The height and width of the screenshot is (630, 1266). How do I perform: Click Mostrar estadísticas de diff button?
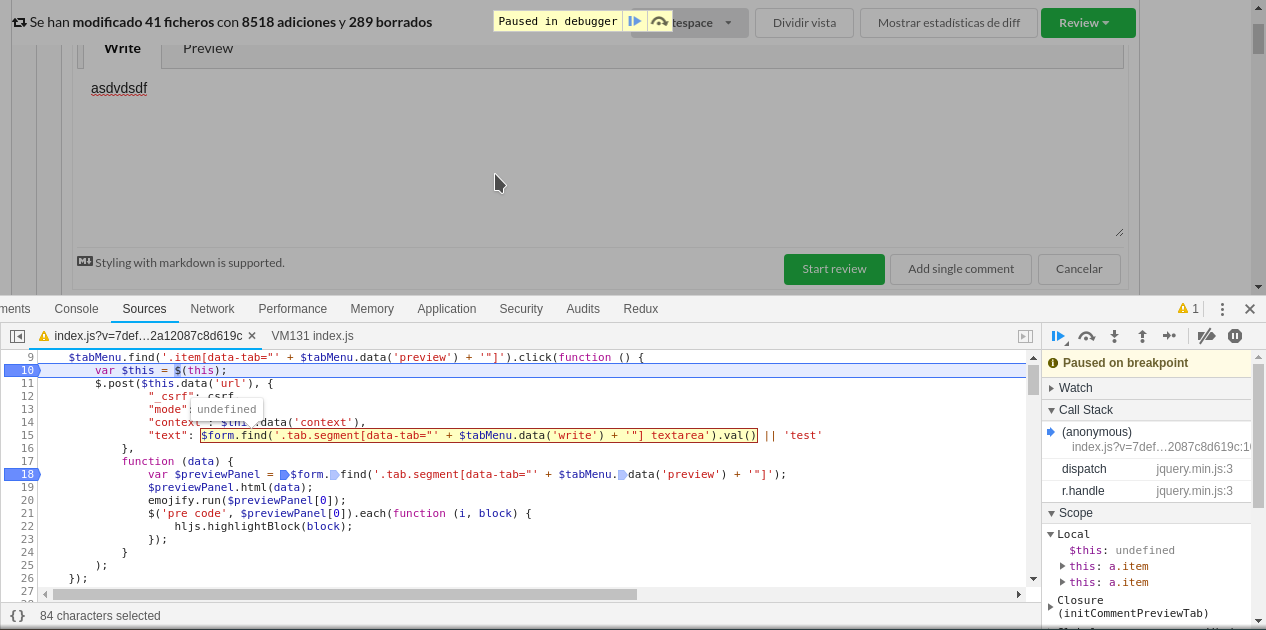coord(949,23)
